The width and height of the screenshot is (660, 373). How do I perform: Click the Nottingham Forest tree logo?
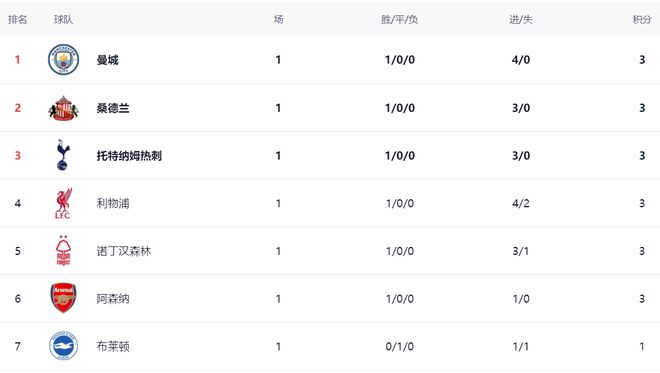[x=63, y=250]
